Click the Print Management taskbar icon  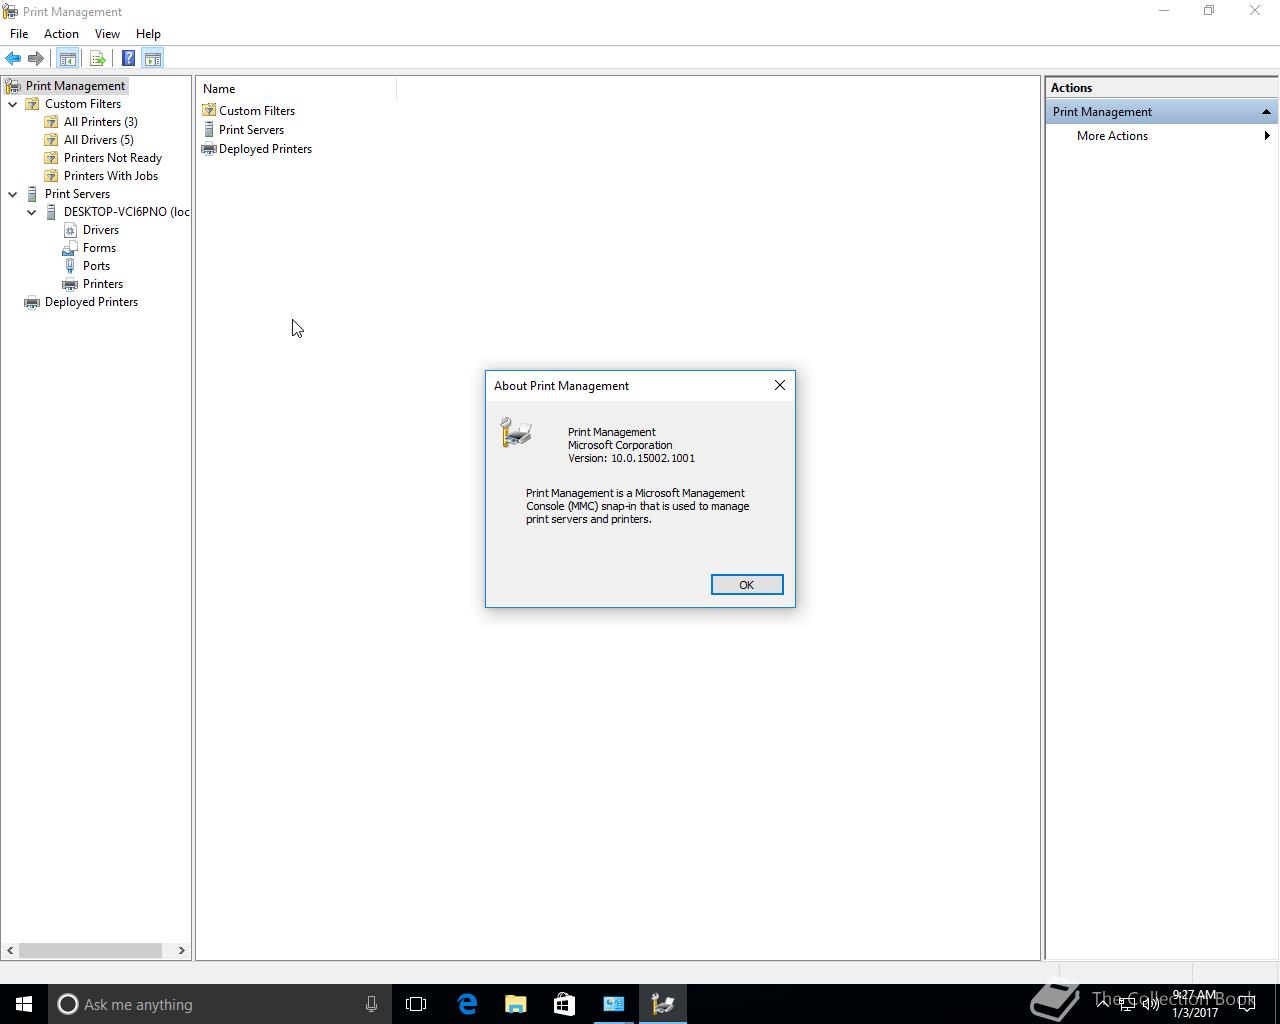click(662, 1004)
